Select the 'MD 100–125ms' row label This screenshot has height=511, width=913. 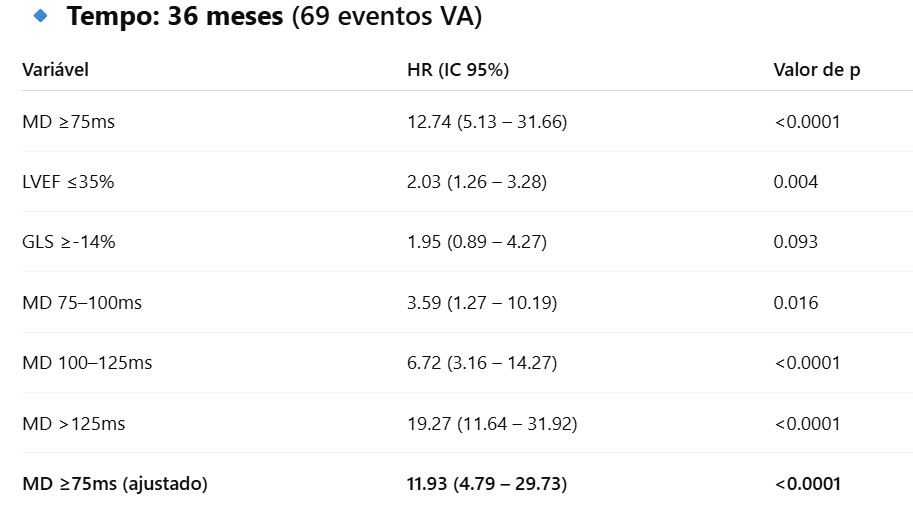click(x=87, y=363)
